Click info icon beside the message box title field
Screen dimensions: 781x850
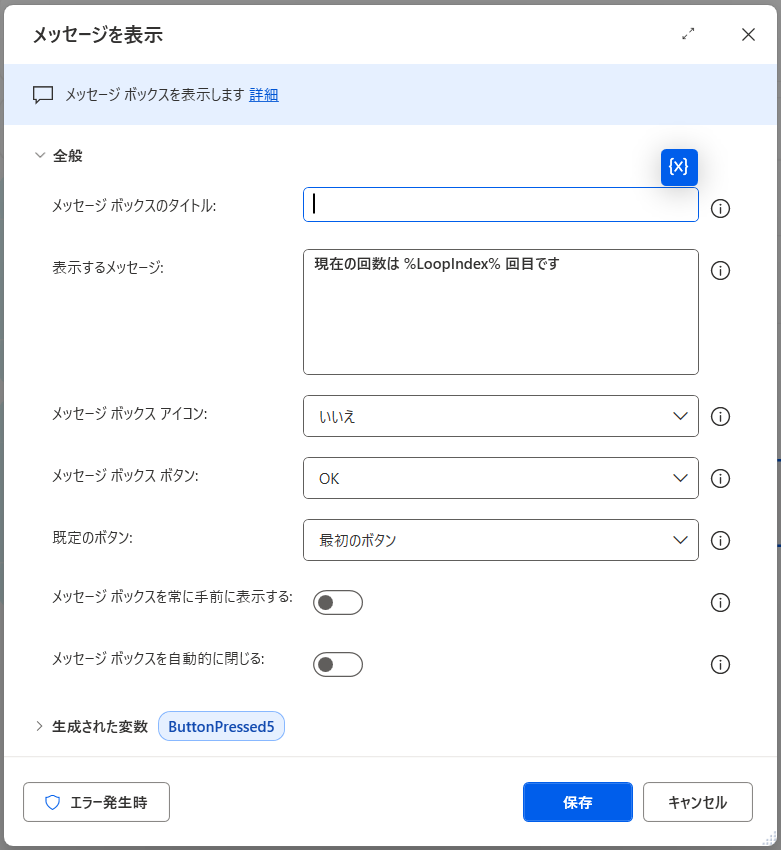(720, 209)
